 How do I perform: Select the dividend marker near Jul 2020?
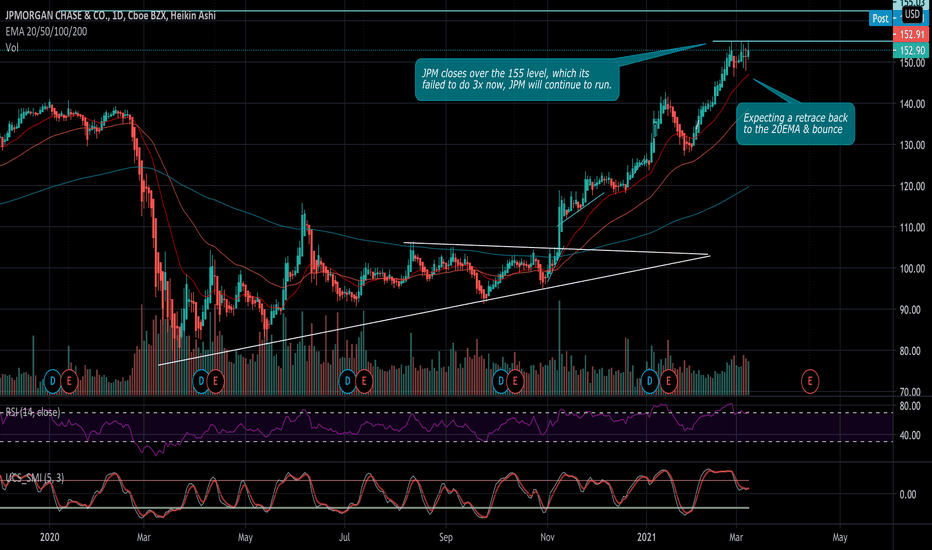(x=347, y=381)
